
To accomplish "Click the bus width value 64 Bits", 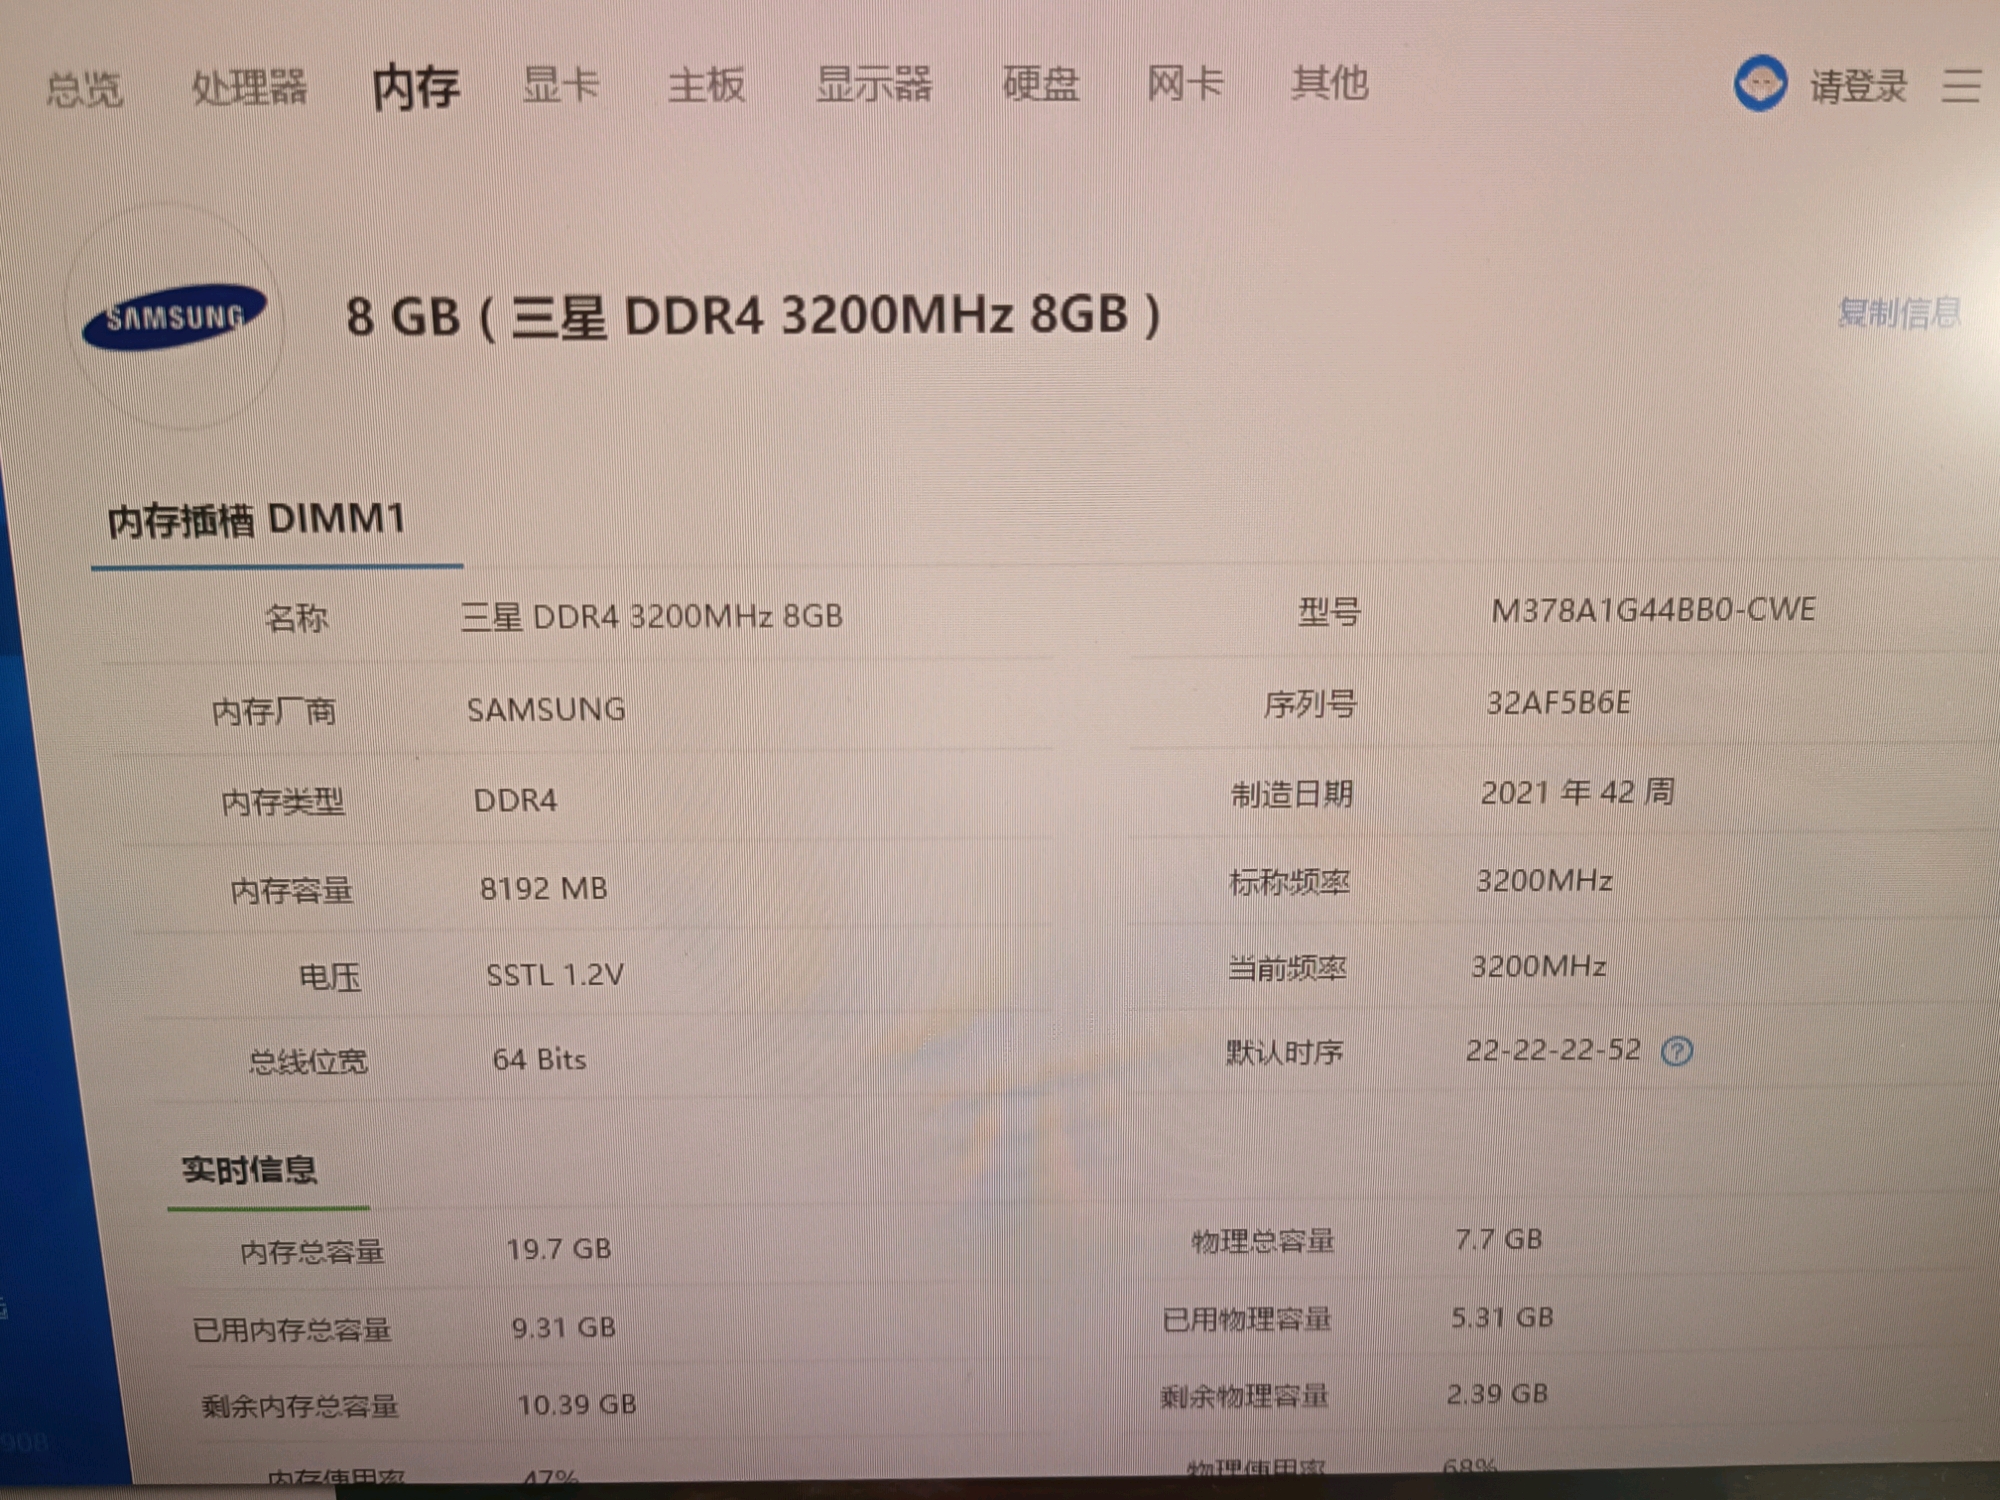I will click(x=540, y=1059).
